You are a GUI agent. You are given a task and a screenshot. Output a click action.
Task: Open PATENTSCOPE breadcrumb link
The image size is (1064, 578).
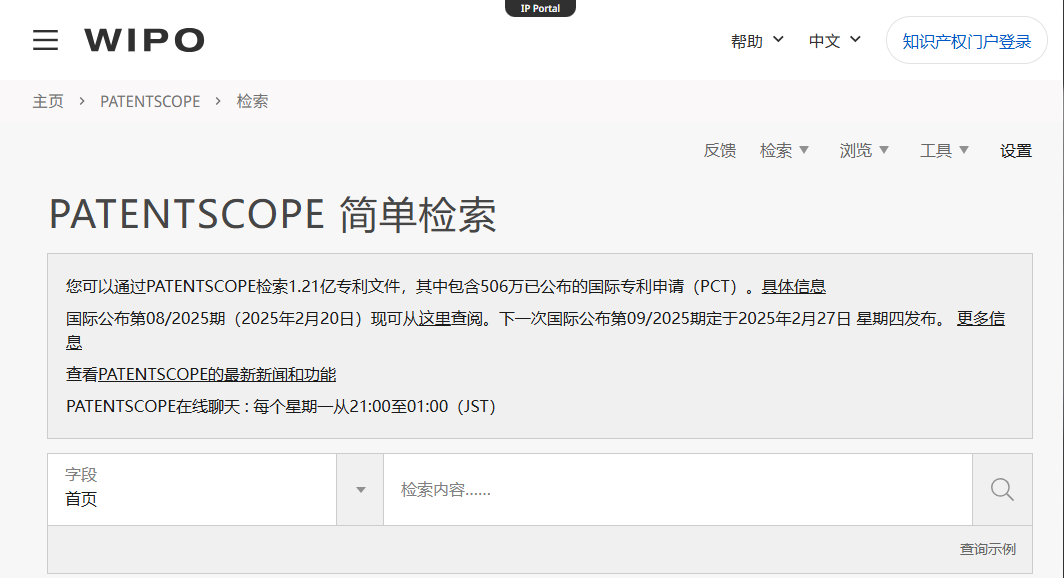tap(150, 101)
